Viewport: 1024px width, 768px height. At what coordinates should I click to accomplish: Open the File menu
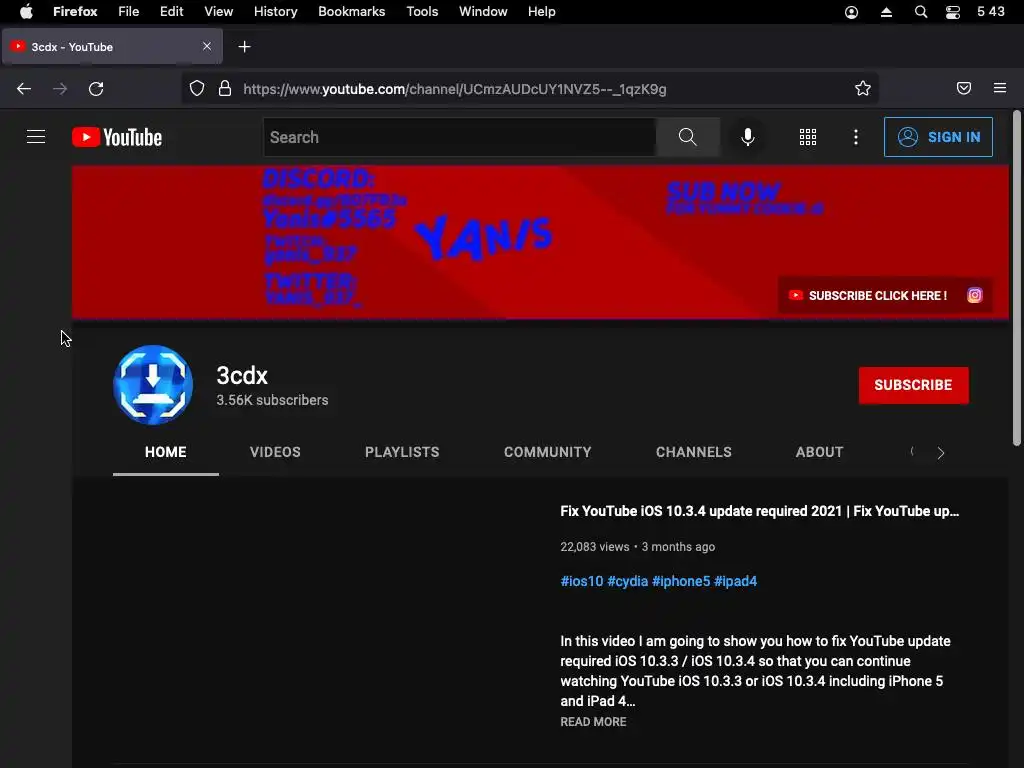pyautogui.click(x=129, y=12)
